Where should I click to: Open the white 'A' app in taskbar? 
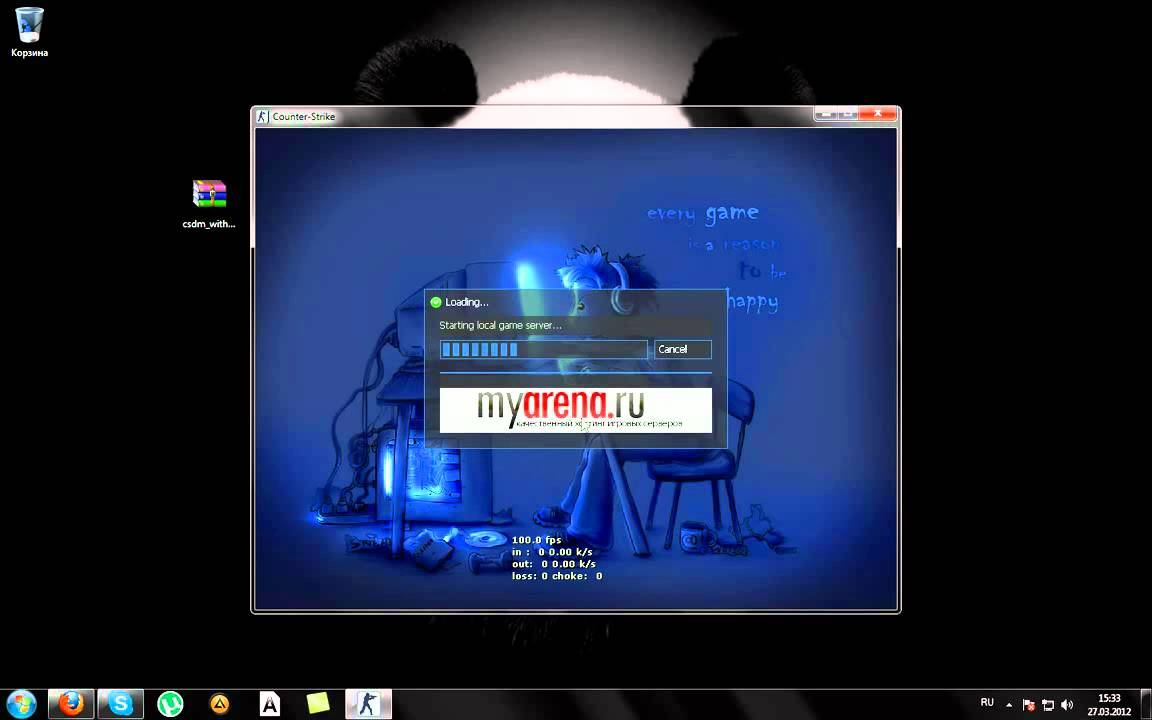pyautogui.click(x=270, y=704)
